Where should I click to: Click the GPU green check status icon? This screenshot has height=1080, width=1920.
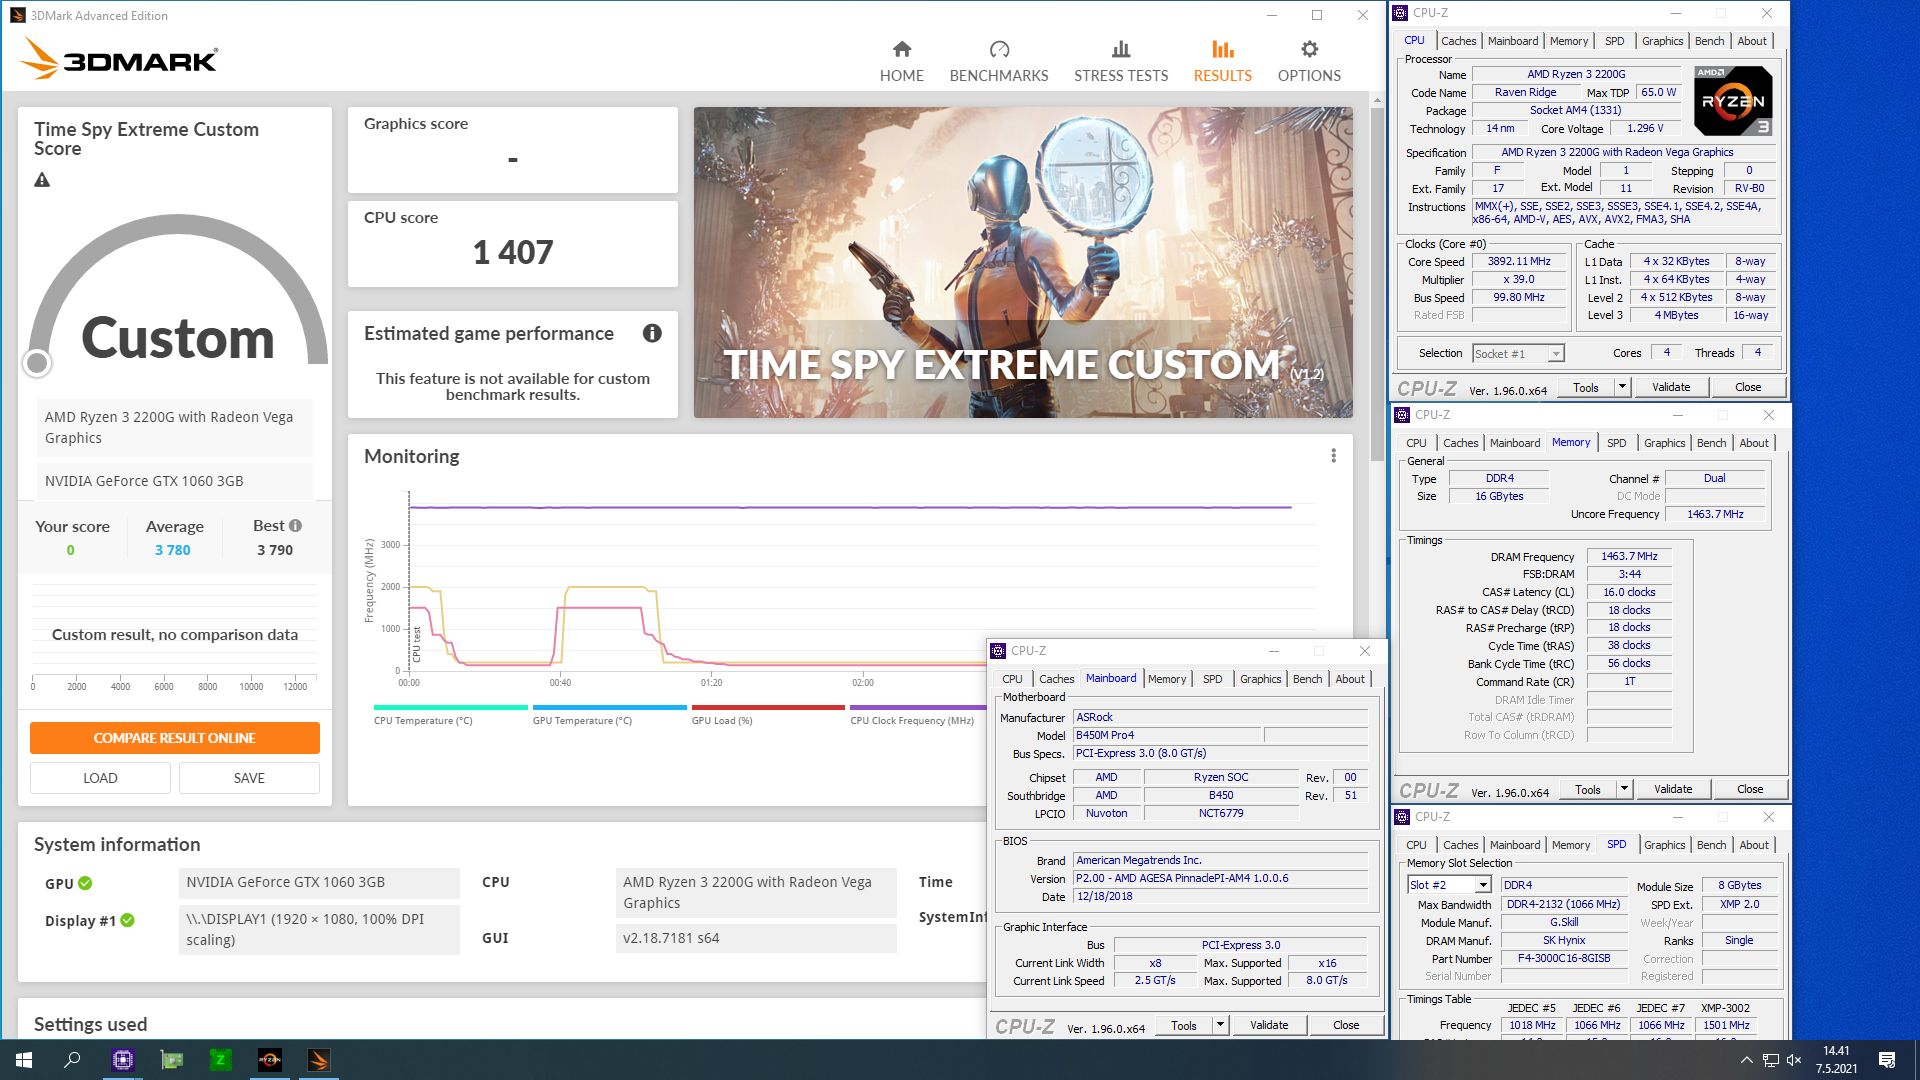pyautogui.click(x=85, y=883)
